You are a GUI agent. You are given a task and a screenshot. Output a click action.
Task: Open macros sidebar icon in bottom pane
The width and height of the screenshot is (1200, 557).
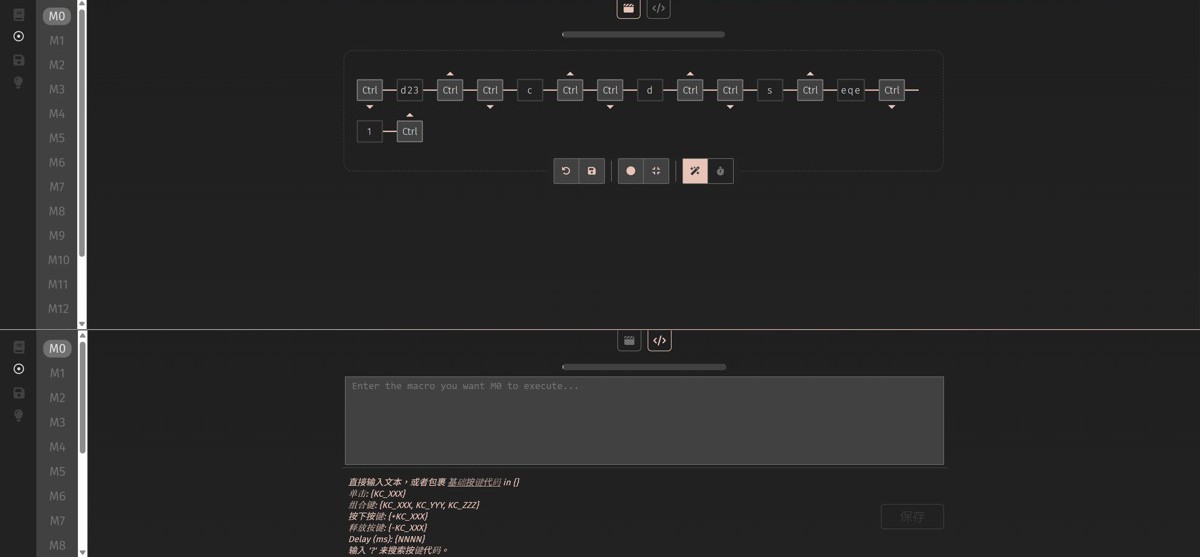[18, 369]
